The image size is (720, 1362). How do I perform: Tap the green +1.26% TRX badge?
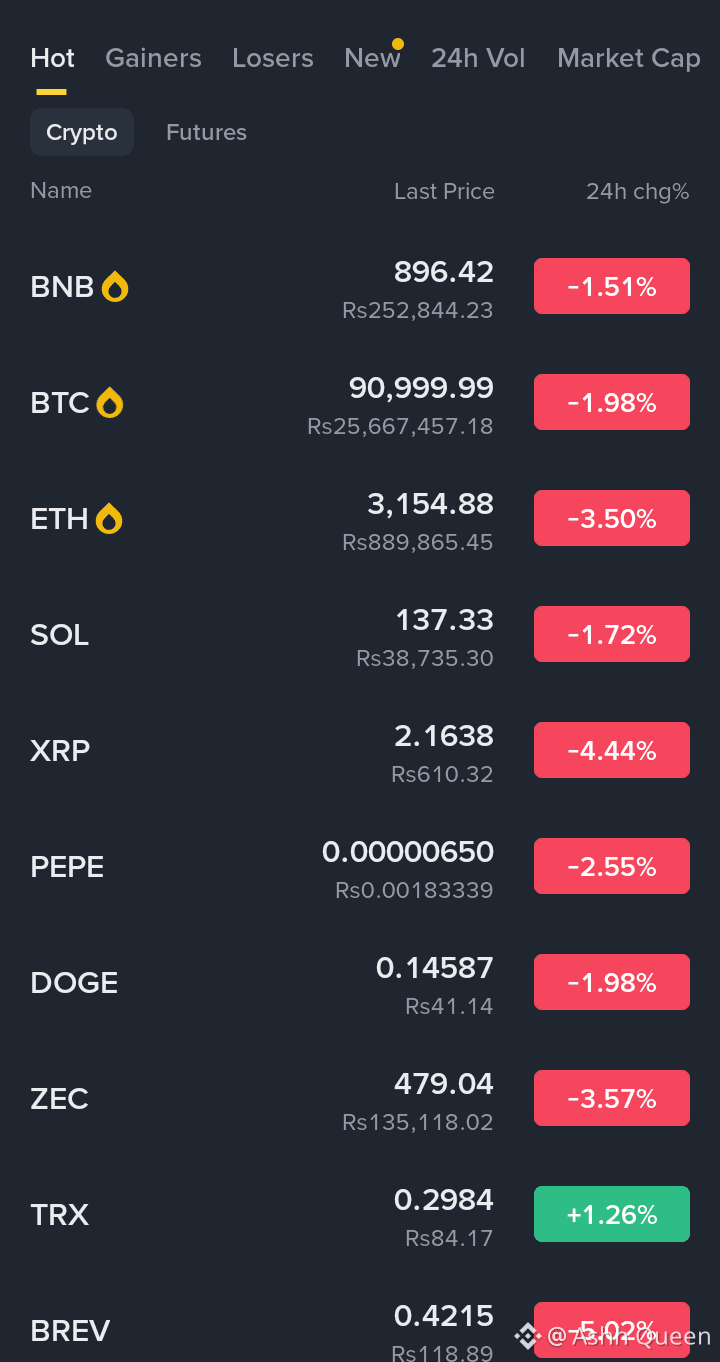point(611,1215)
